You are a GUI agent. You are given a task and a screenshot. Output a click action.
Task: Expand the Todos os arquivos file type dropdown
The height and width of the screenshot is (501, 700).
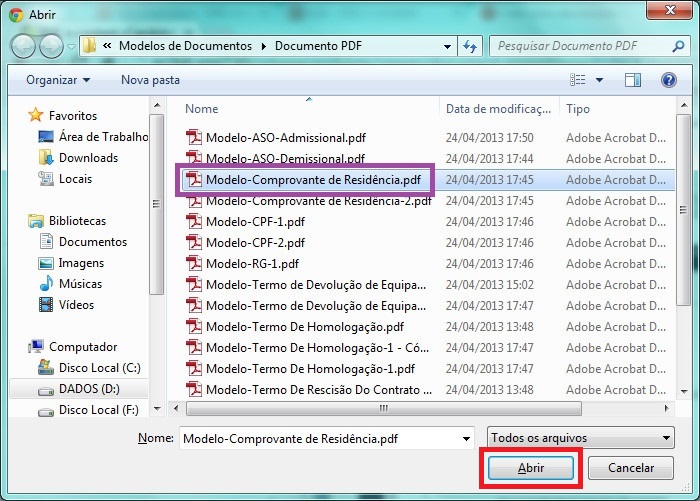[x=580, y=438]
